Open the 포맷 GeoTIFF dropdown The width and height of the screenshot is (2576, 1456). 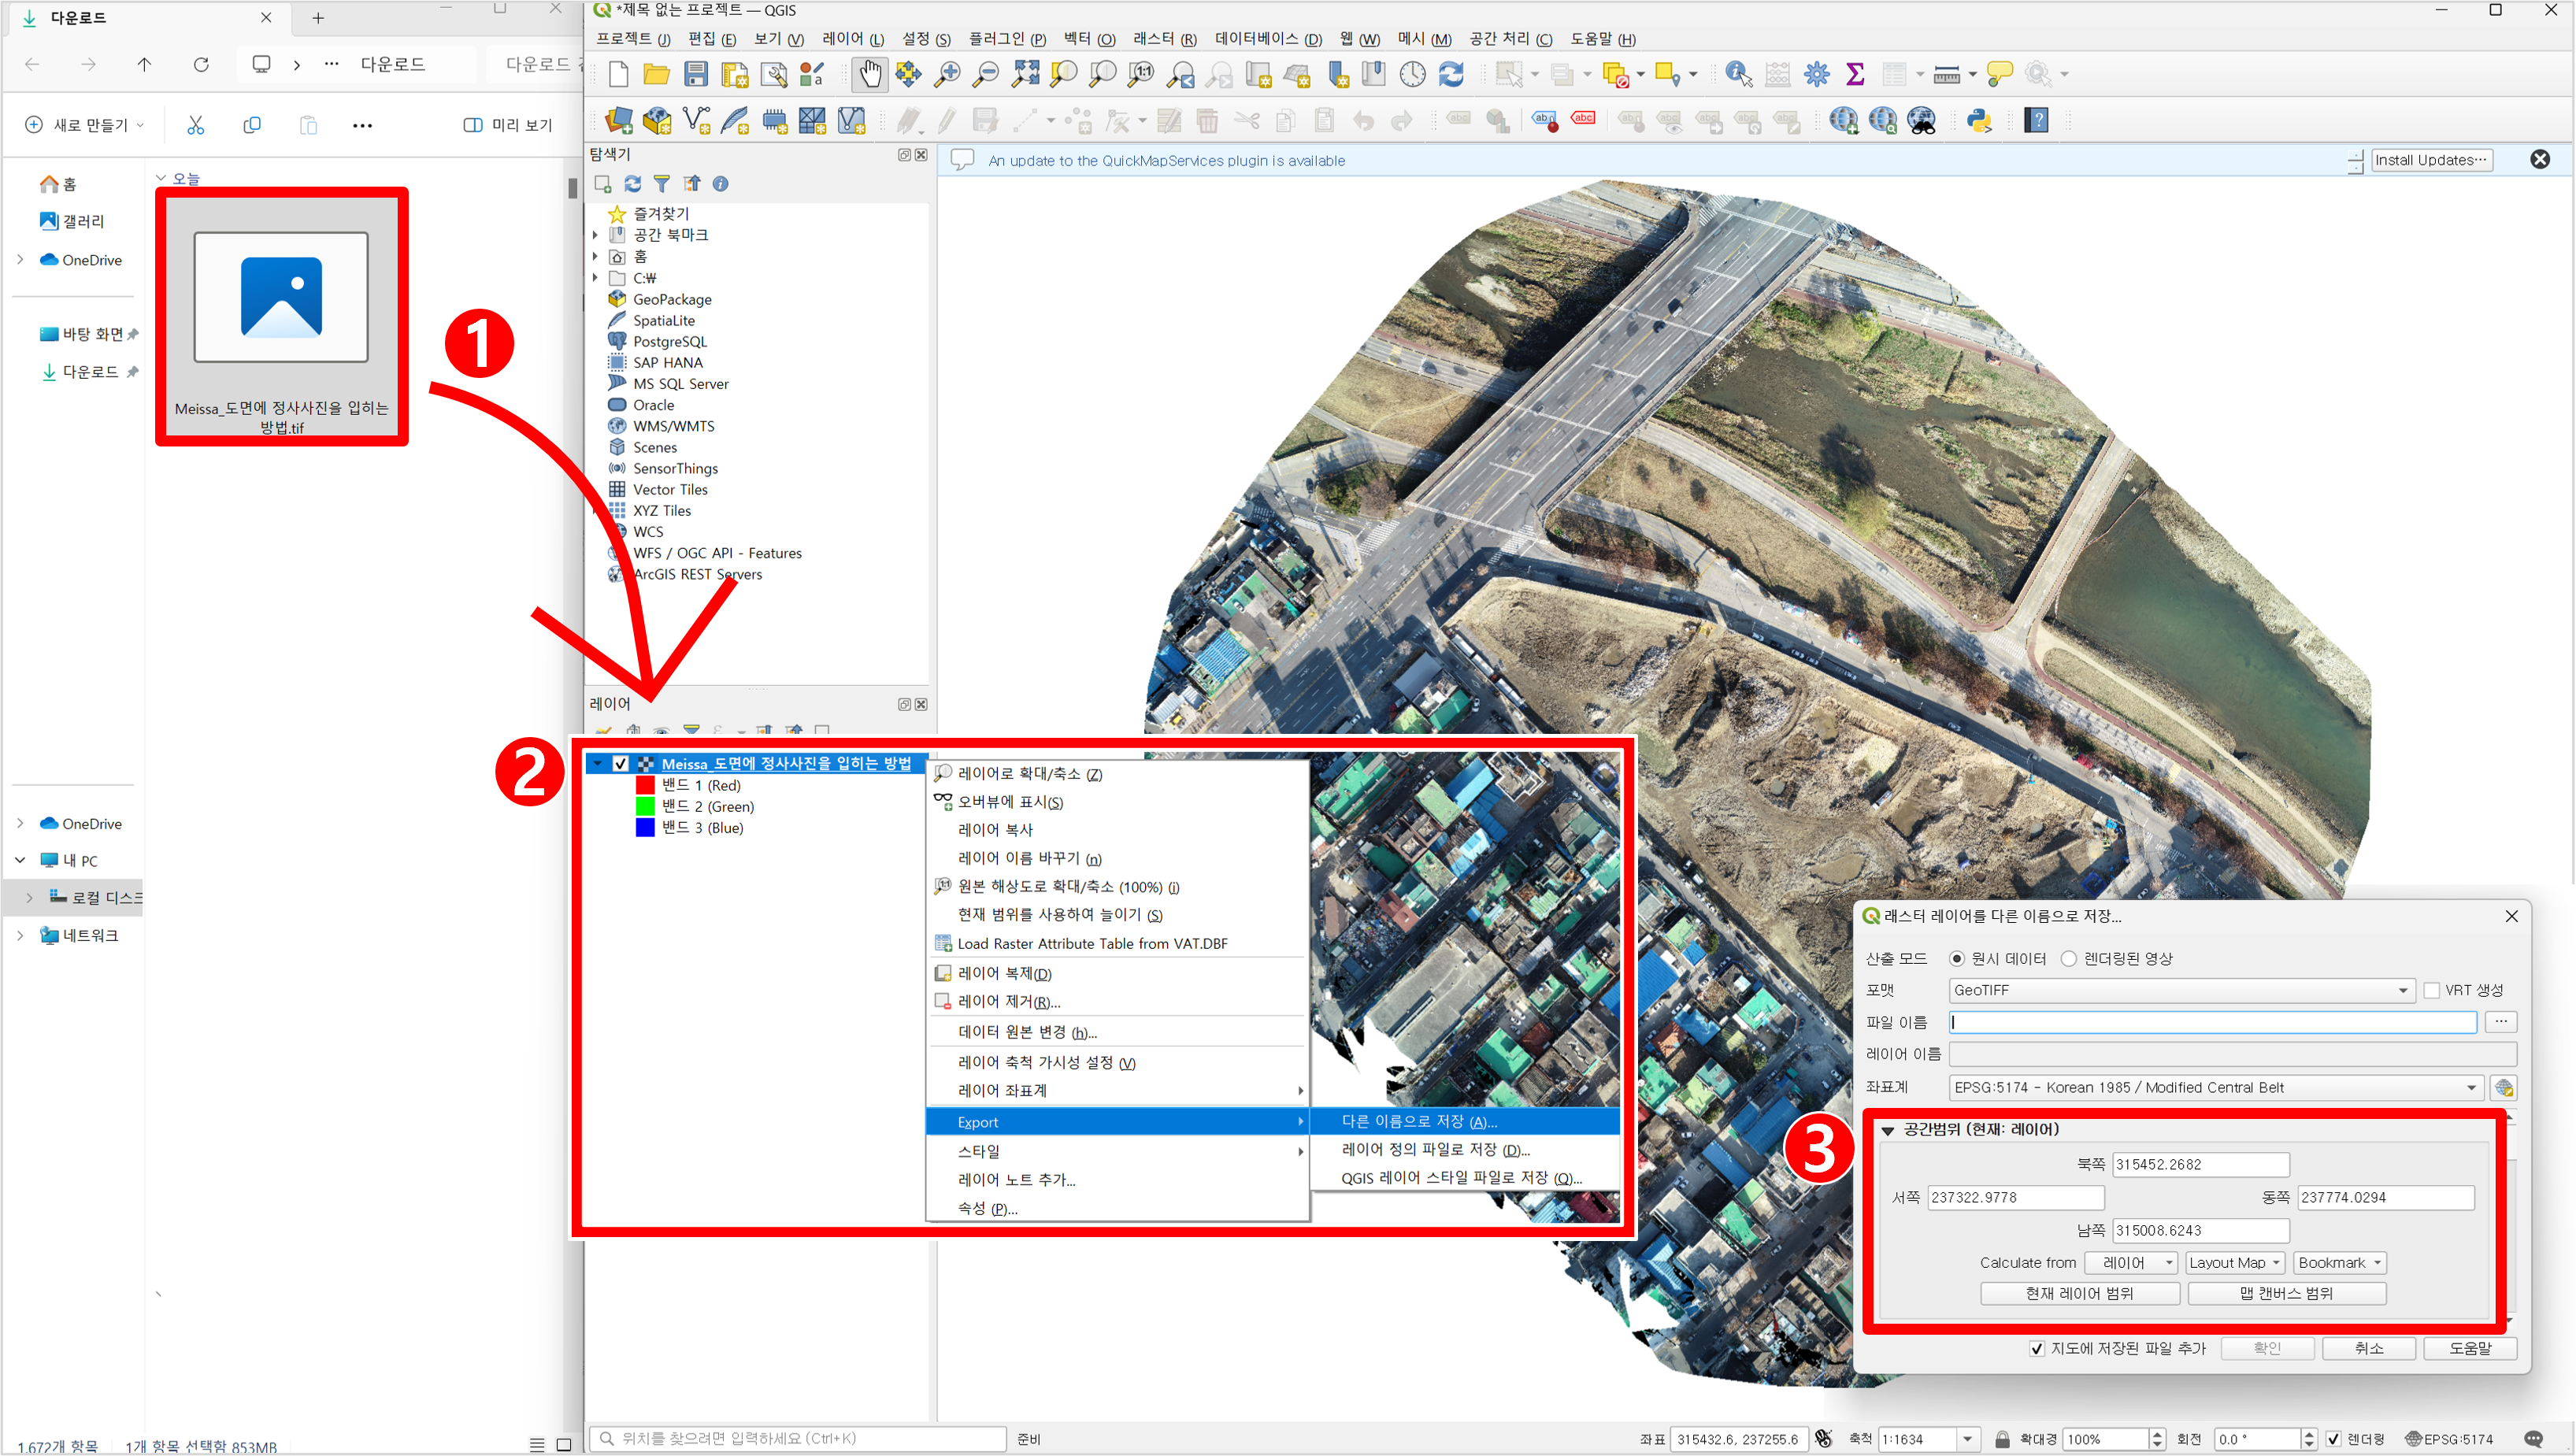pos(2182,991)
